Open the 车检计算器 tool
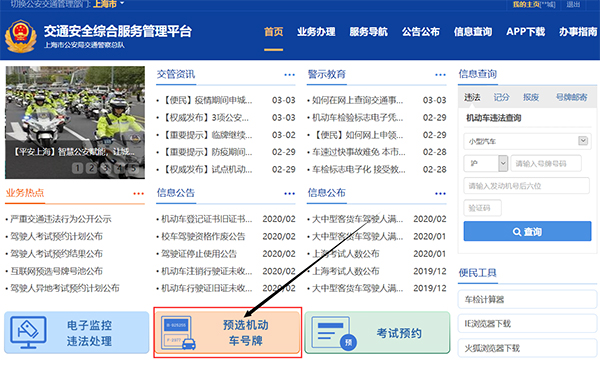The width and height of the screenshot is (600, 368). [x=527, y=300]
